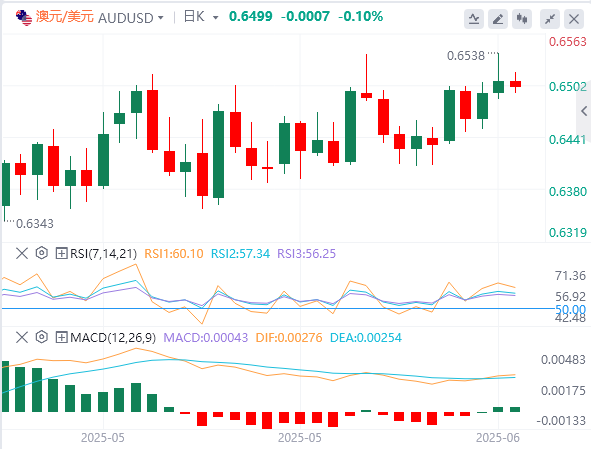This screenshot has width=591, height=449.
Task: Click the RSI1:60.10 orange legend value
Action: (x=174, y=254)
